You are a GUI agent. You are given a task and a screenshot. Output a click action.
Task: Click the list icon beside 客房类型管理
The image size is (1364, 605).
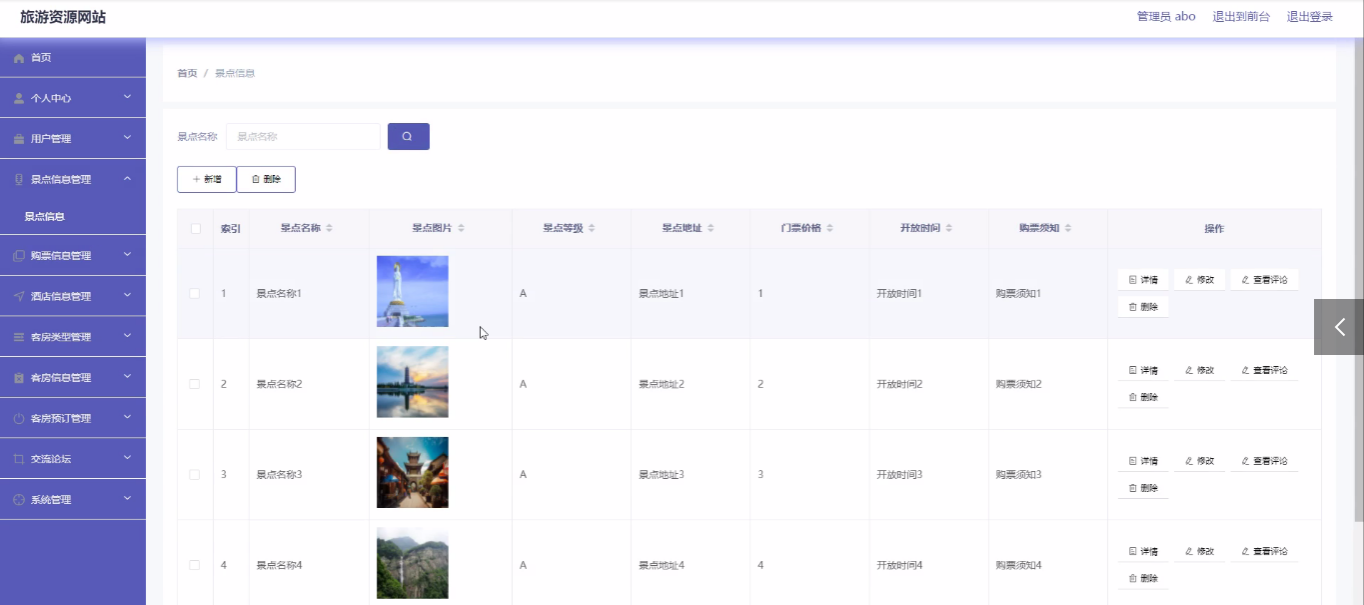tap(19, 337)
